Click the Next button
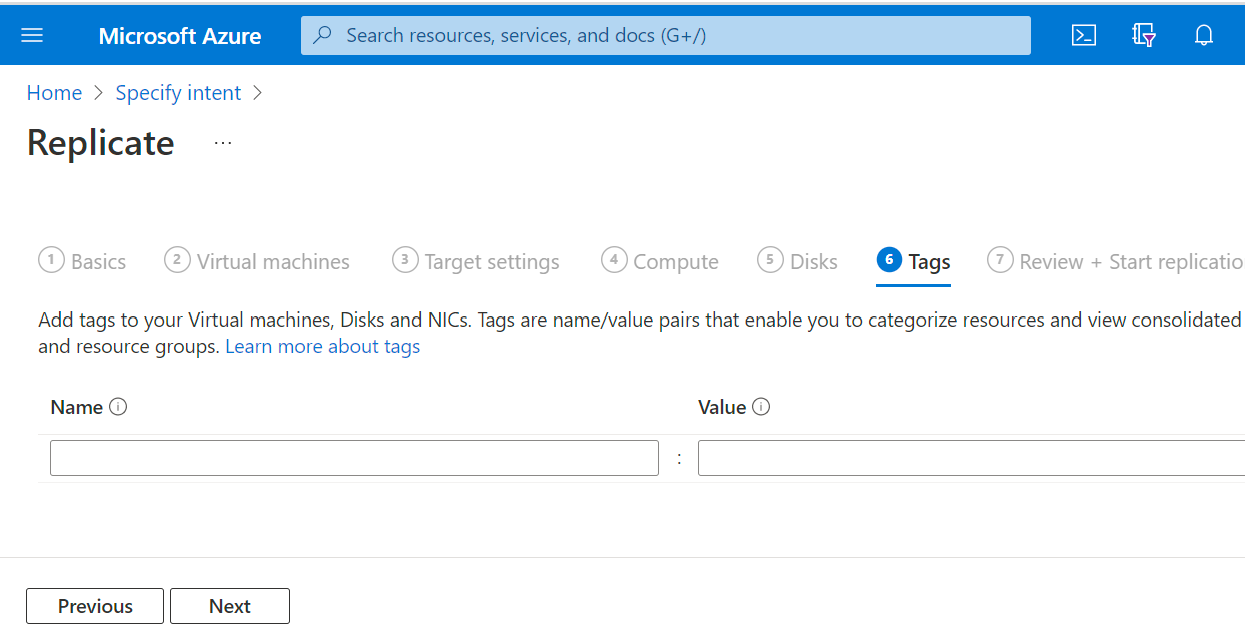1245x633 pixels. [230, 606]
